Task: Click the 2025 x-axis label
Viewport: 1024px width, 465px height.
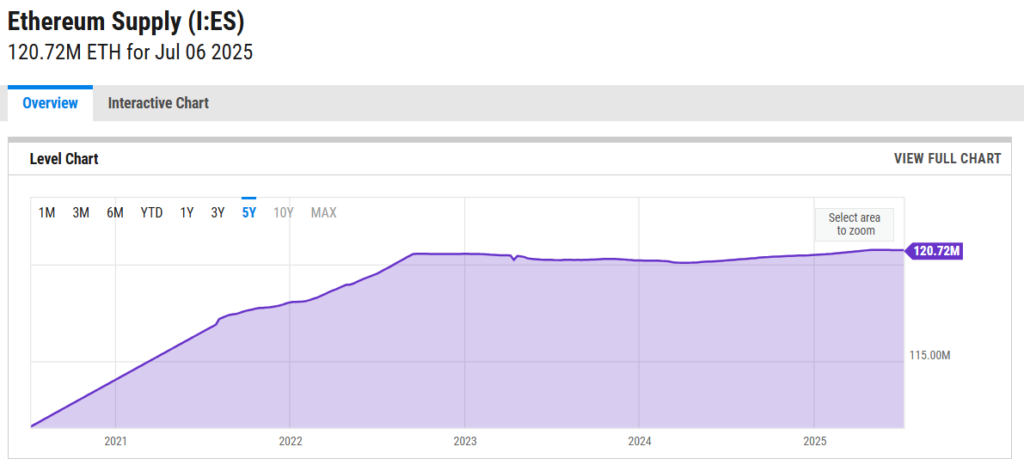Action: coord(815,441)
